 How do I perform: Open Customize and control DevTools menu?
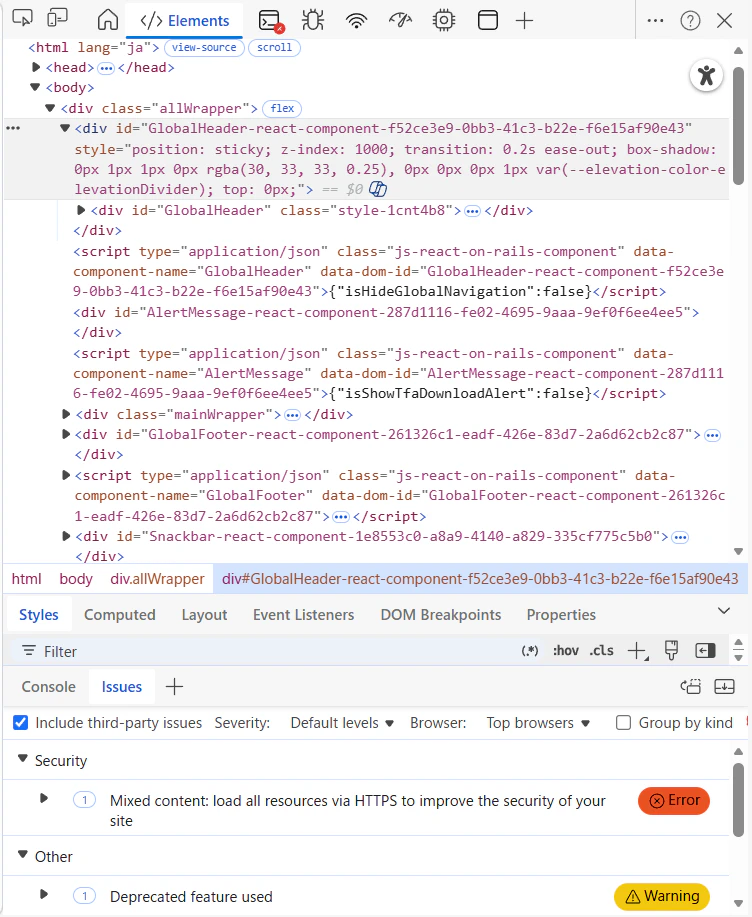656,20
